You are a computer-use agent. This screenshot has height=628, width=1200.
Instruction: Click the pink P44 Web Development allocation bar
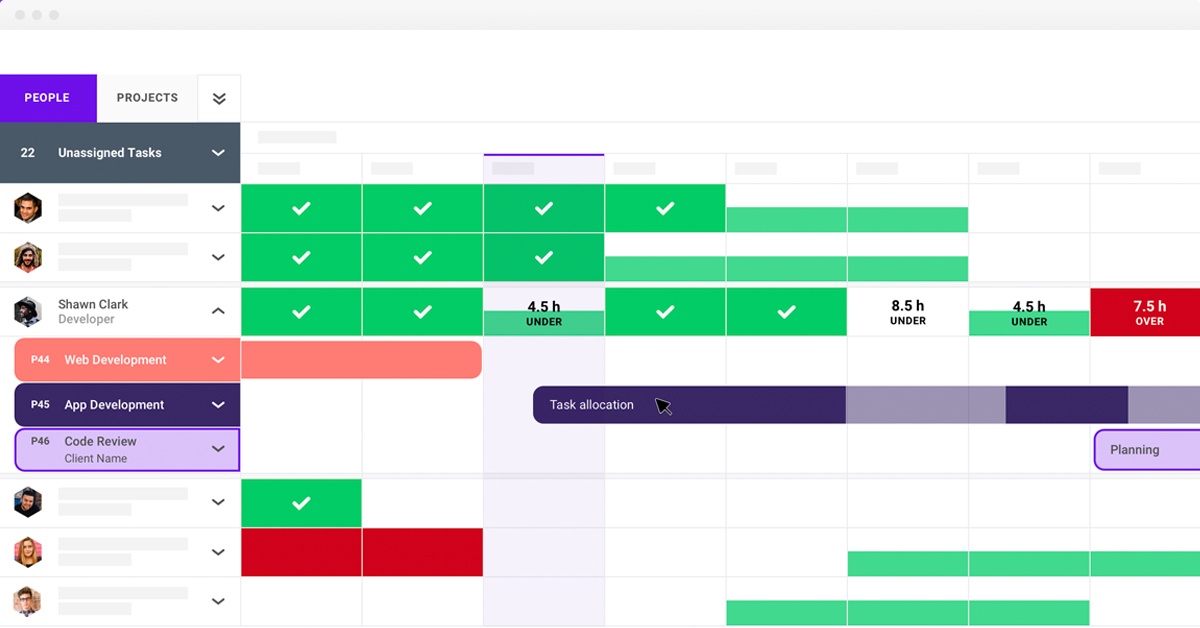point(360,359)
